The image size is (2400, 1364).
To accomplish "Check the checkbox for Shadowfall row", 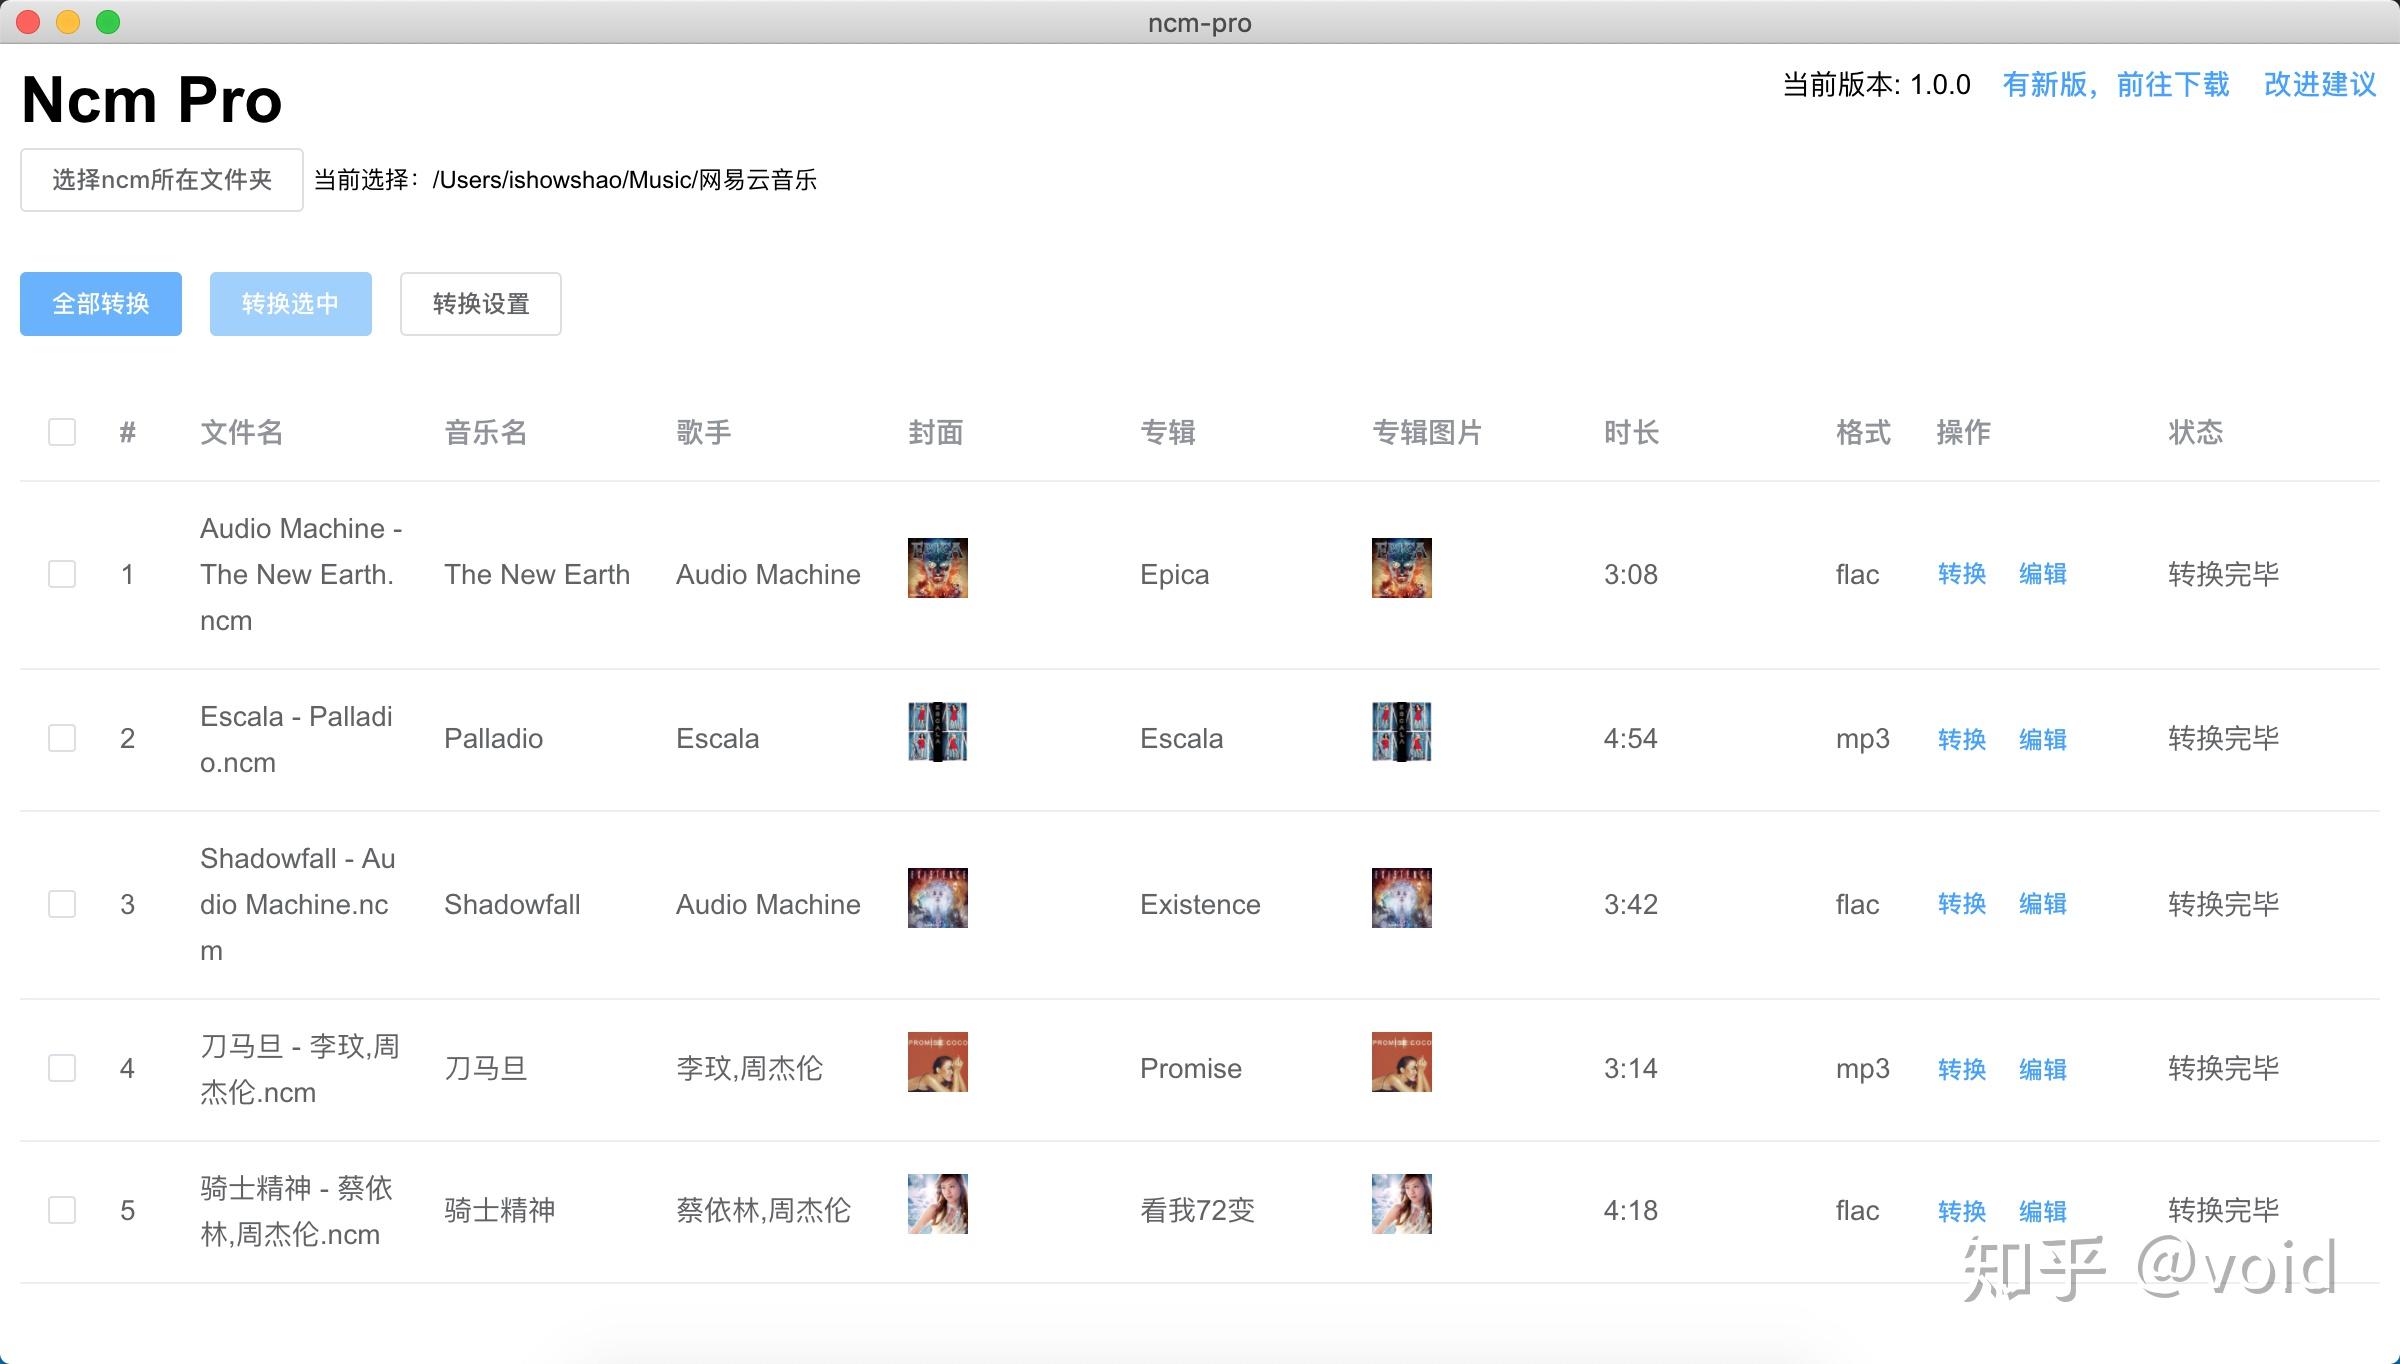I will point(62,904).
